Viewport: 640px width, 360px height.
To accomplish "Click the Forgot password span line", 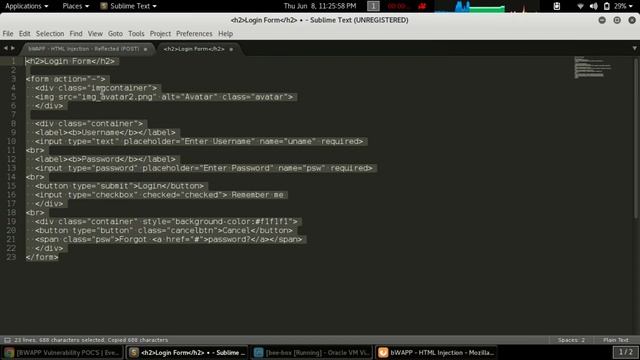I will coord(169,240).
